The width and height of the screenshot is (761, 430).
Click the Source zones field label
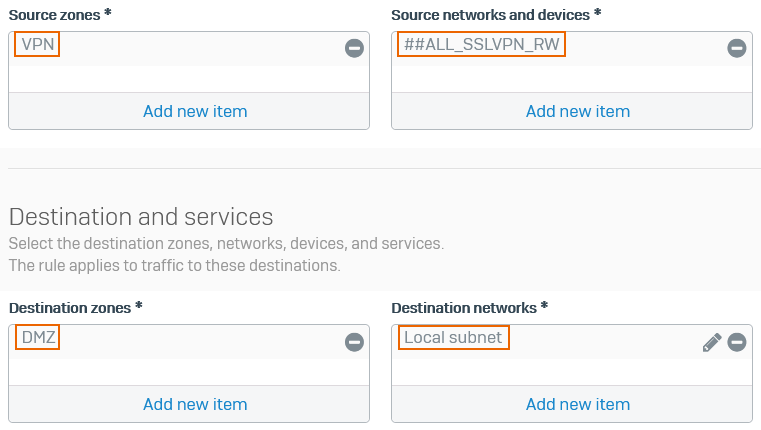coord(59,14)
